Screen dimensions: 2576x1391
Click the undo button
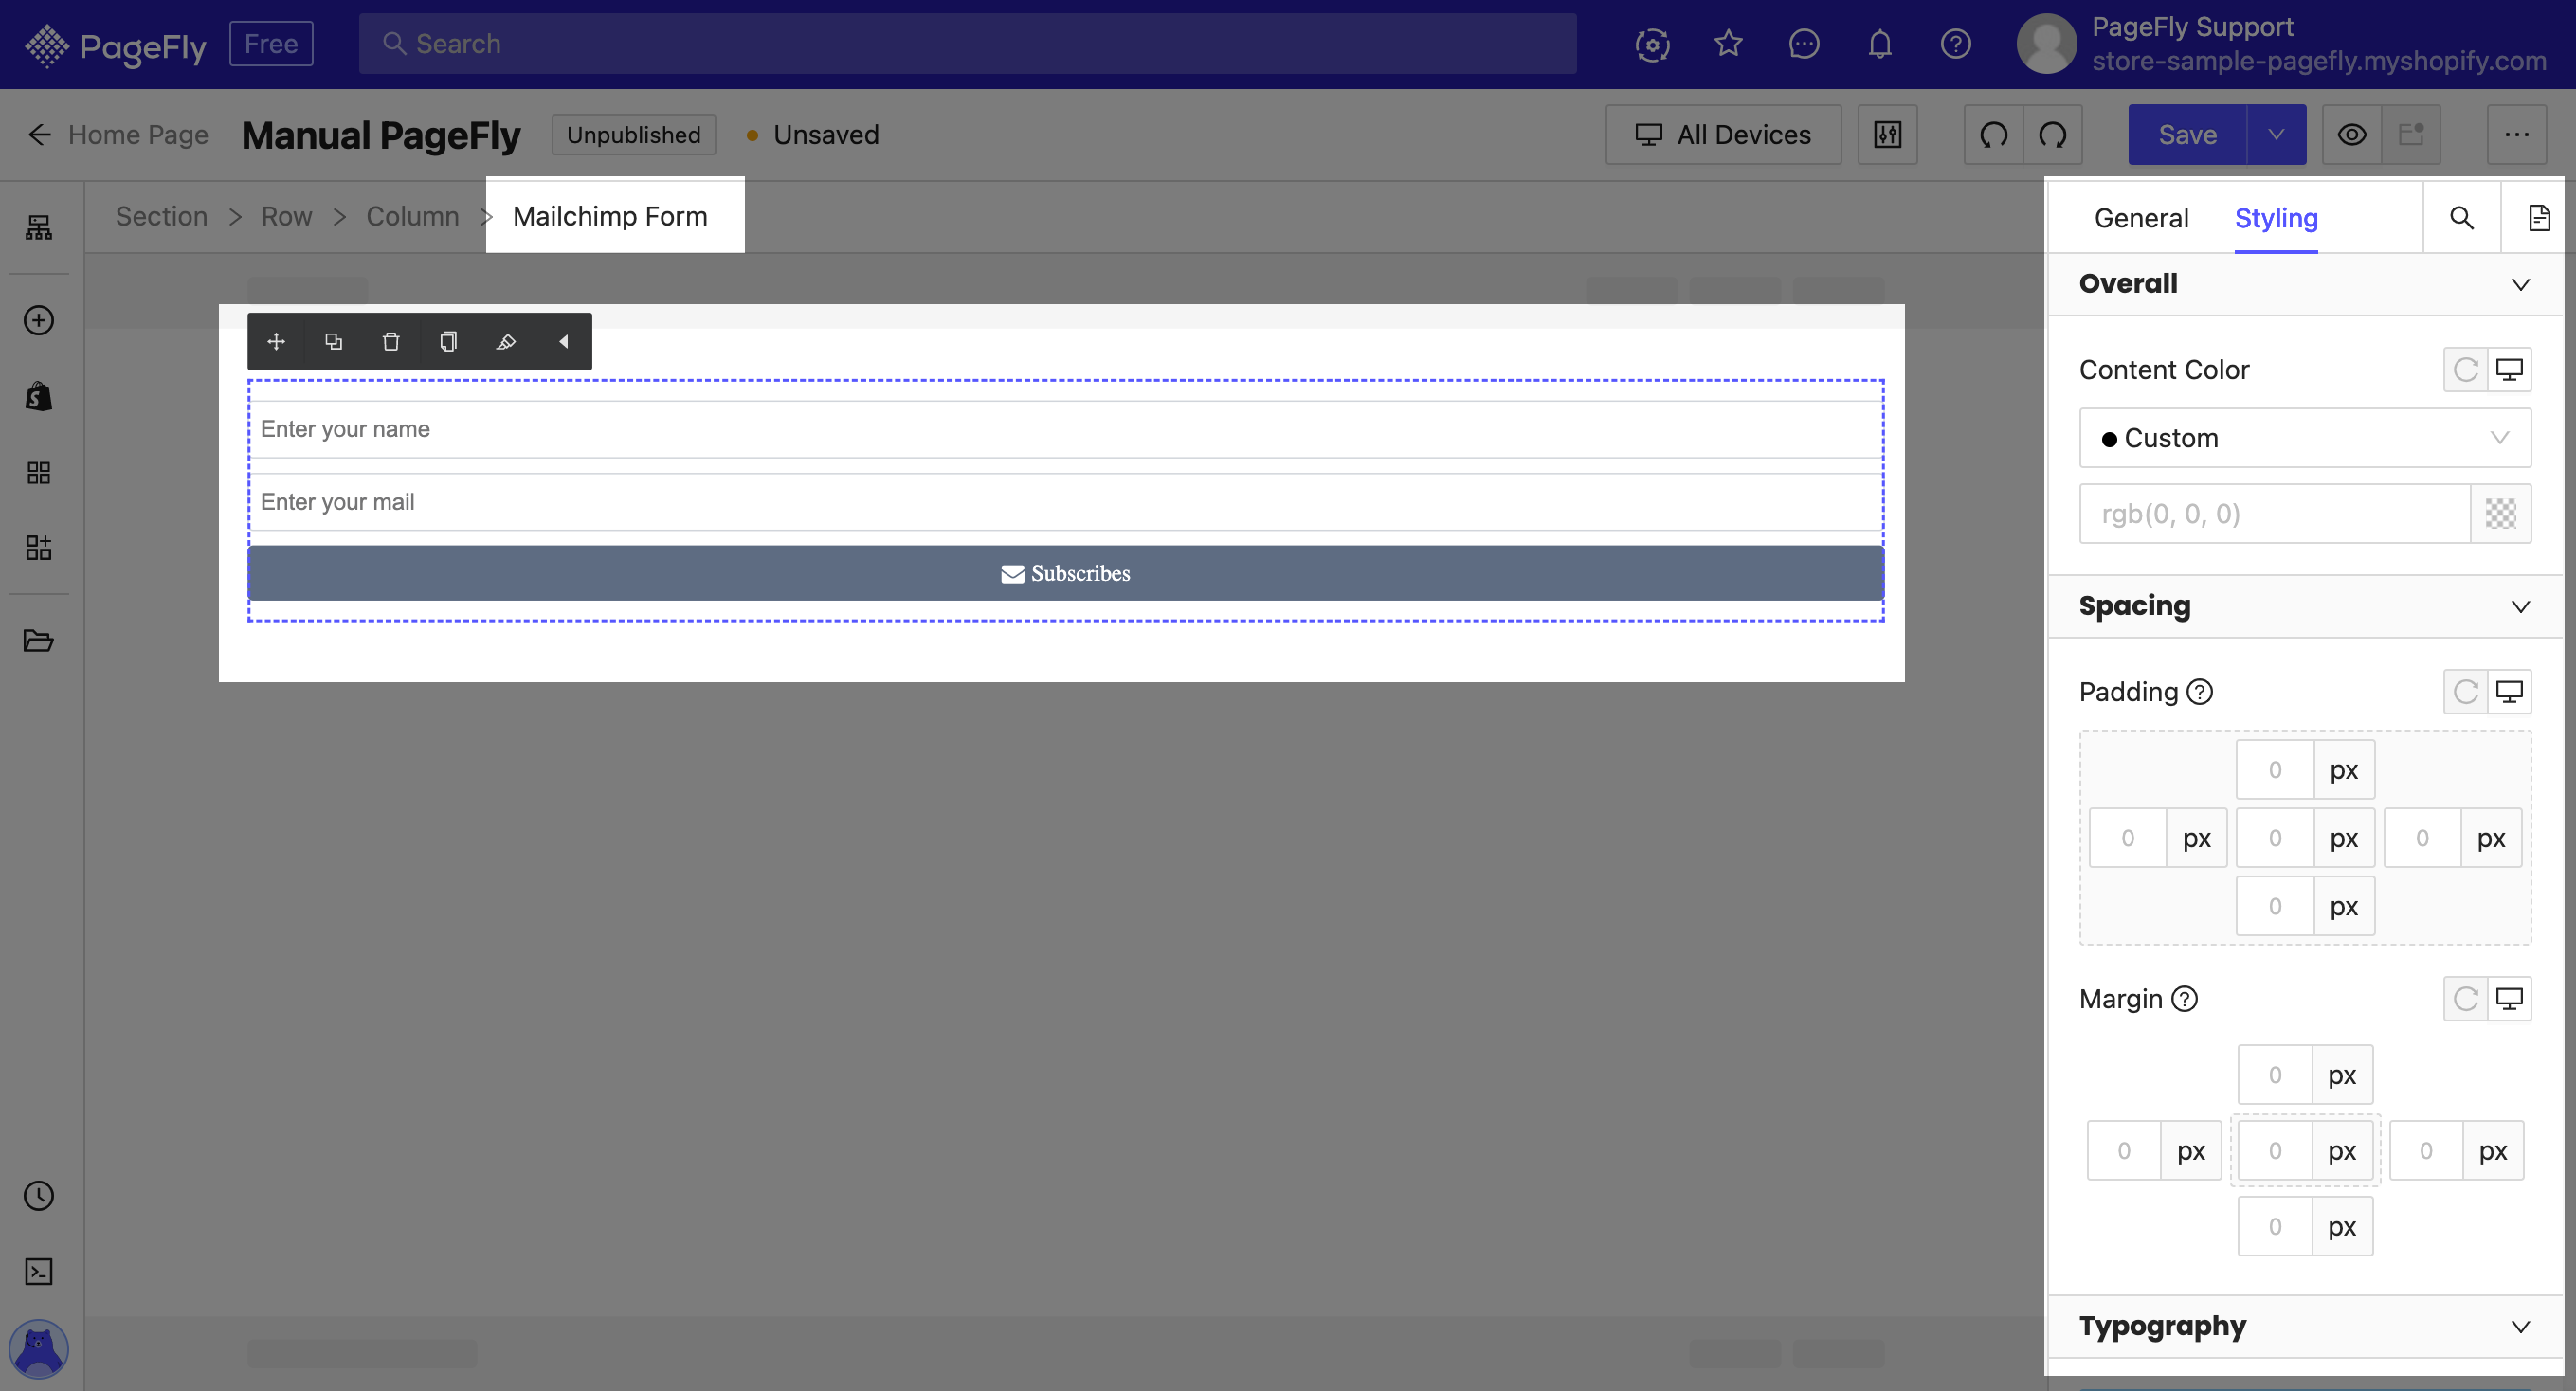[1994, 135]
